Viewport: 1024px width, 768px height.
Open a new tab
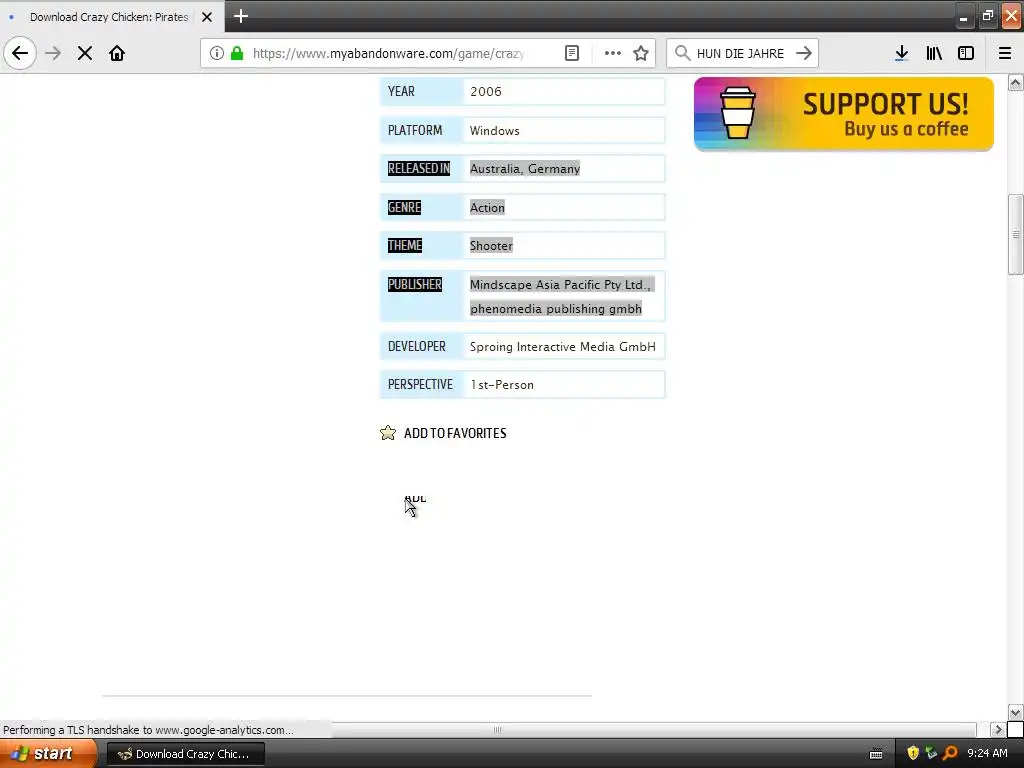[x=241, y=16]
